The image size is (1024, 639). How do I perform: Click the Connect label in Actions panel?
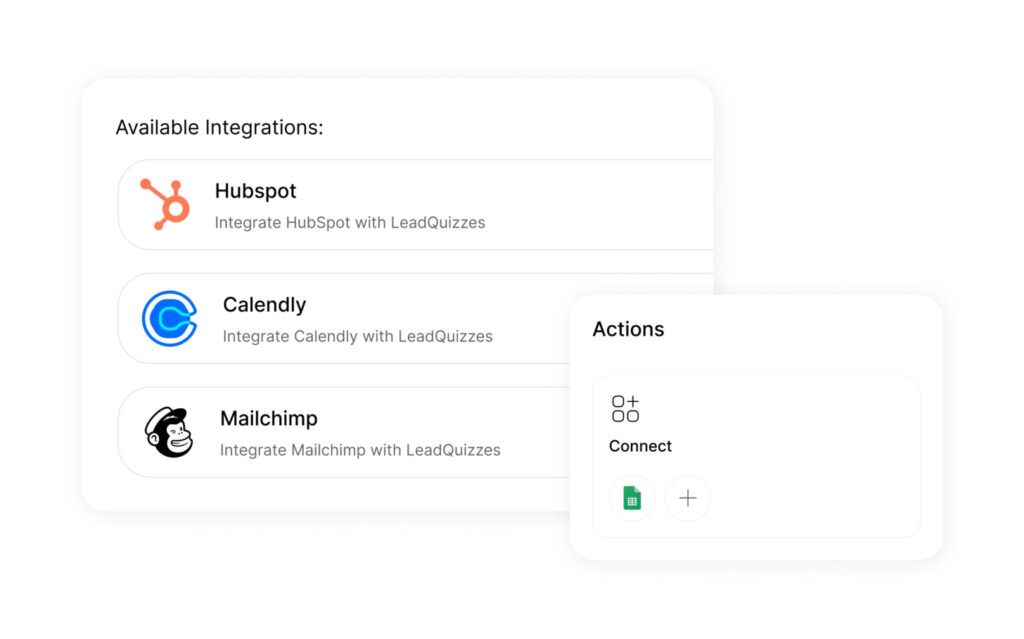pos(640,446)
